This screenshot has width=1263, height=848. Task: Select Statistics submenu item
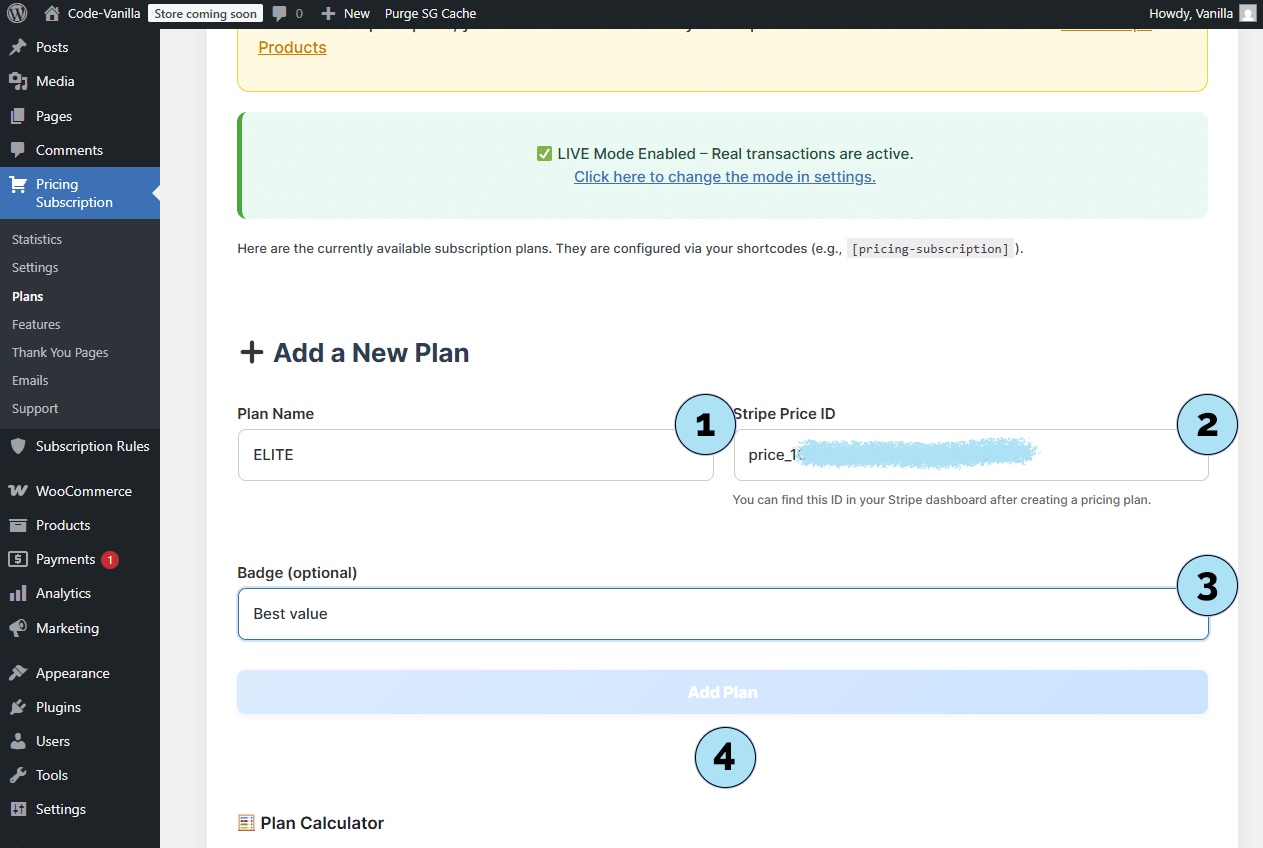(37, 240)
